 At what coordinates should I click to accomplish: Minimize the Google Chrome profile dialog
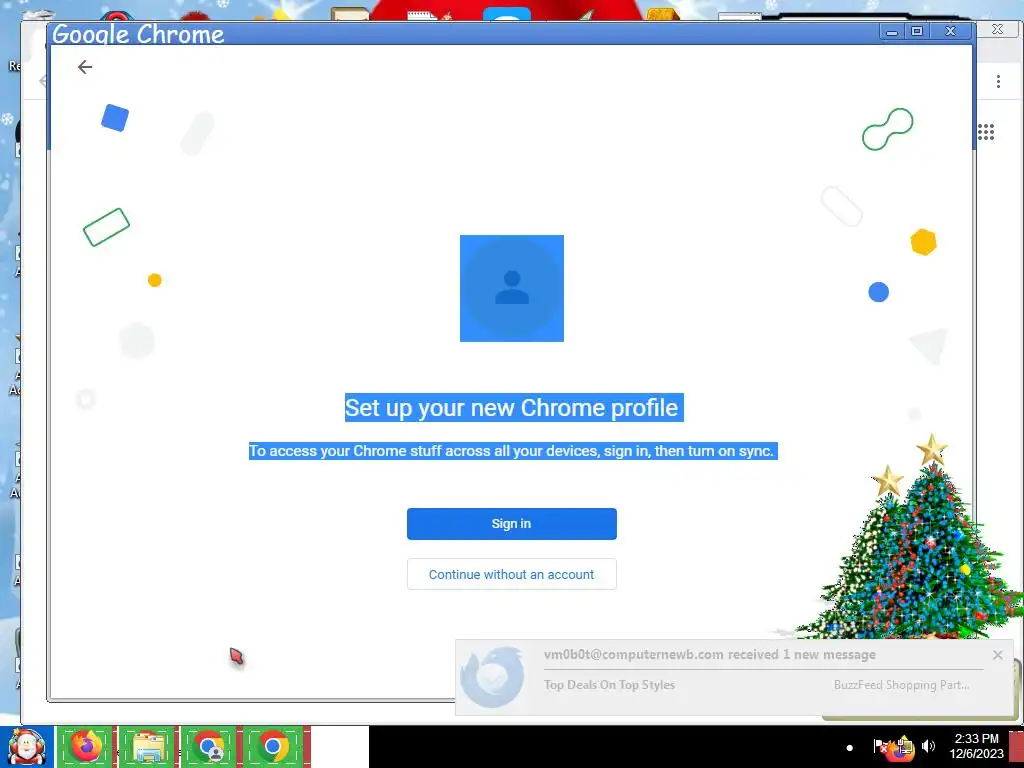891,31
